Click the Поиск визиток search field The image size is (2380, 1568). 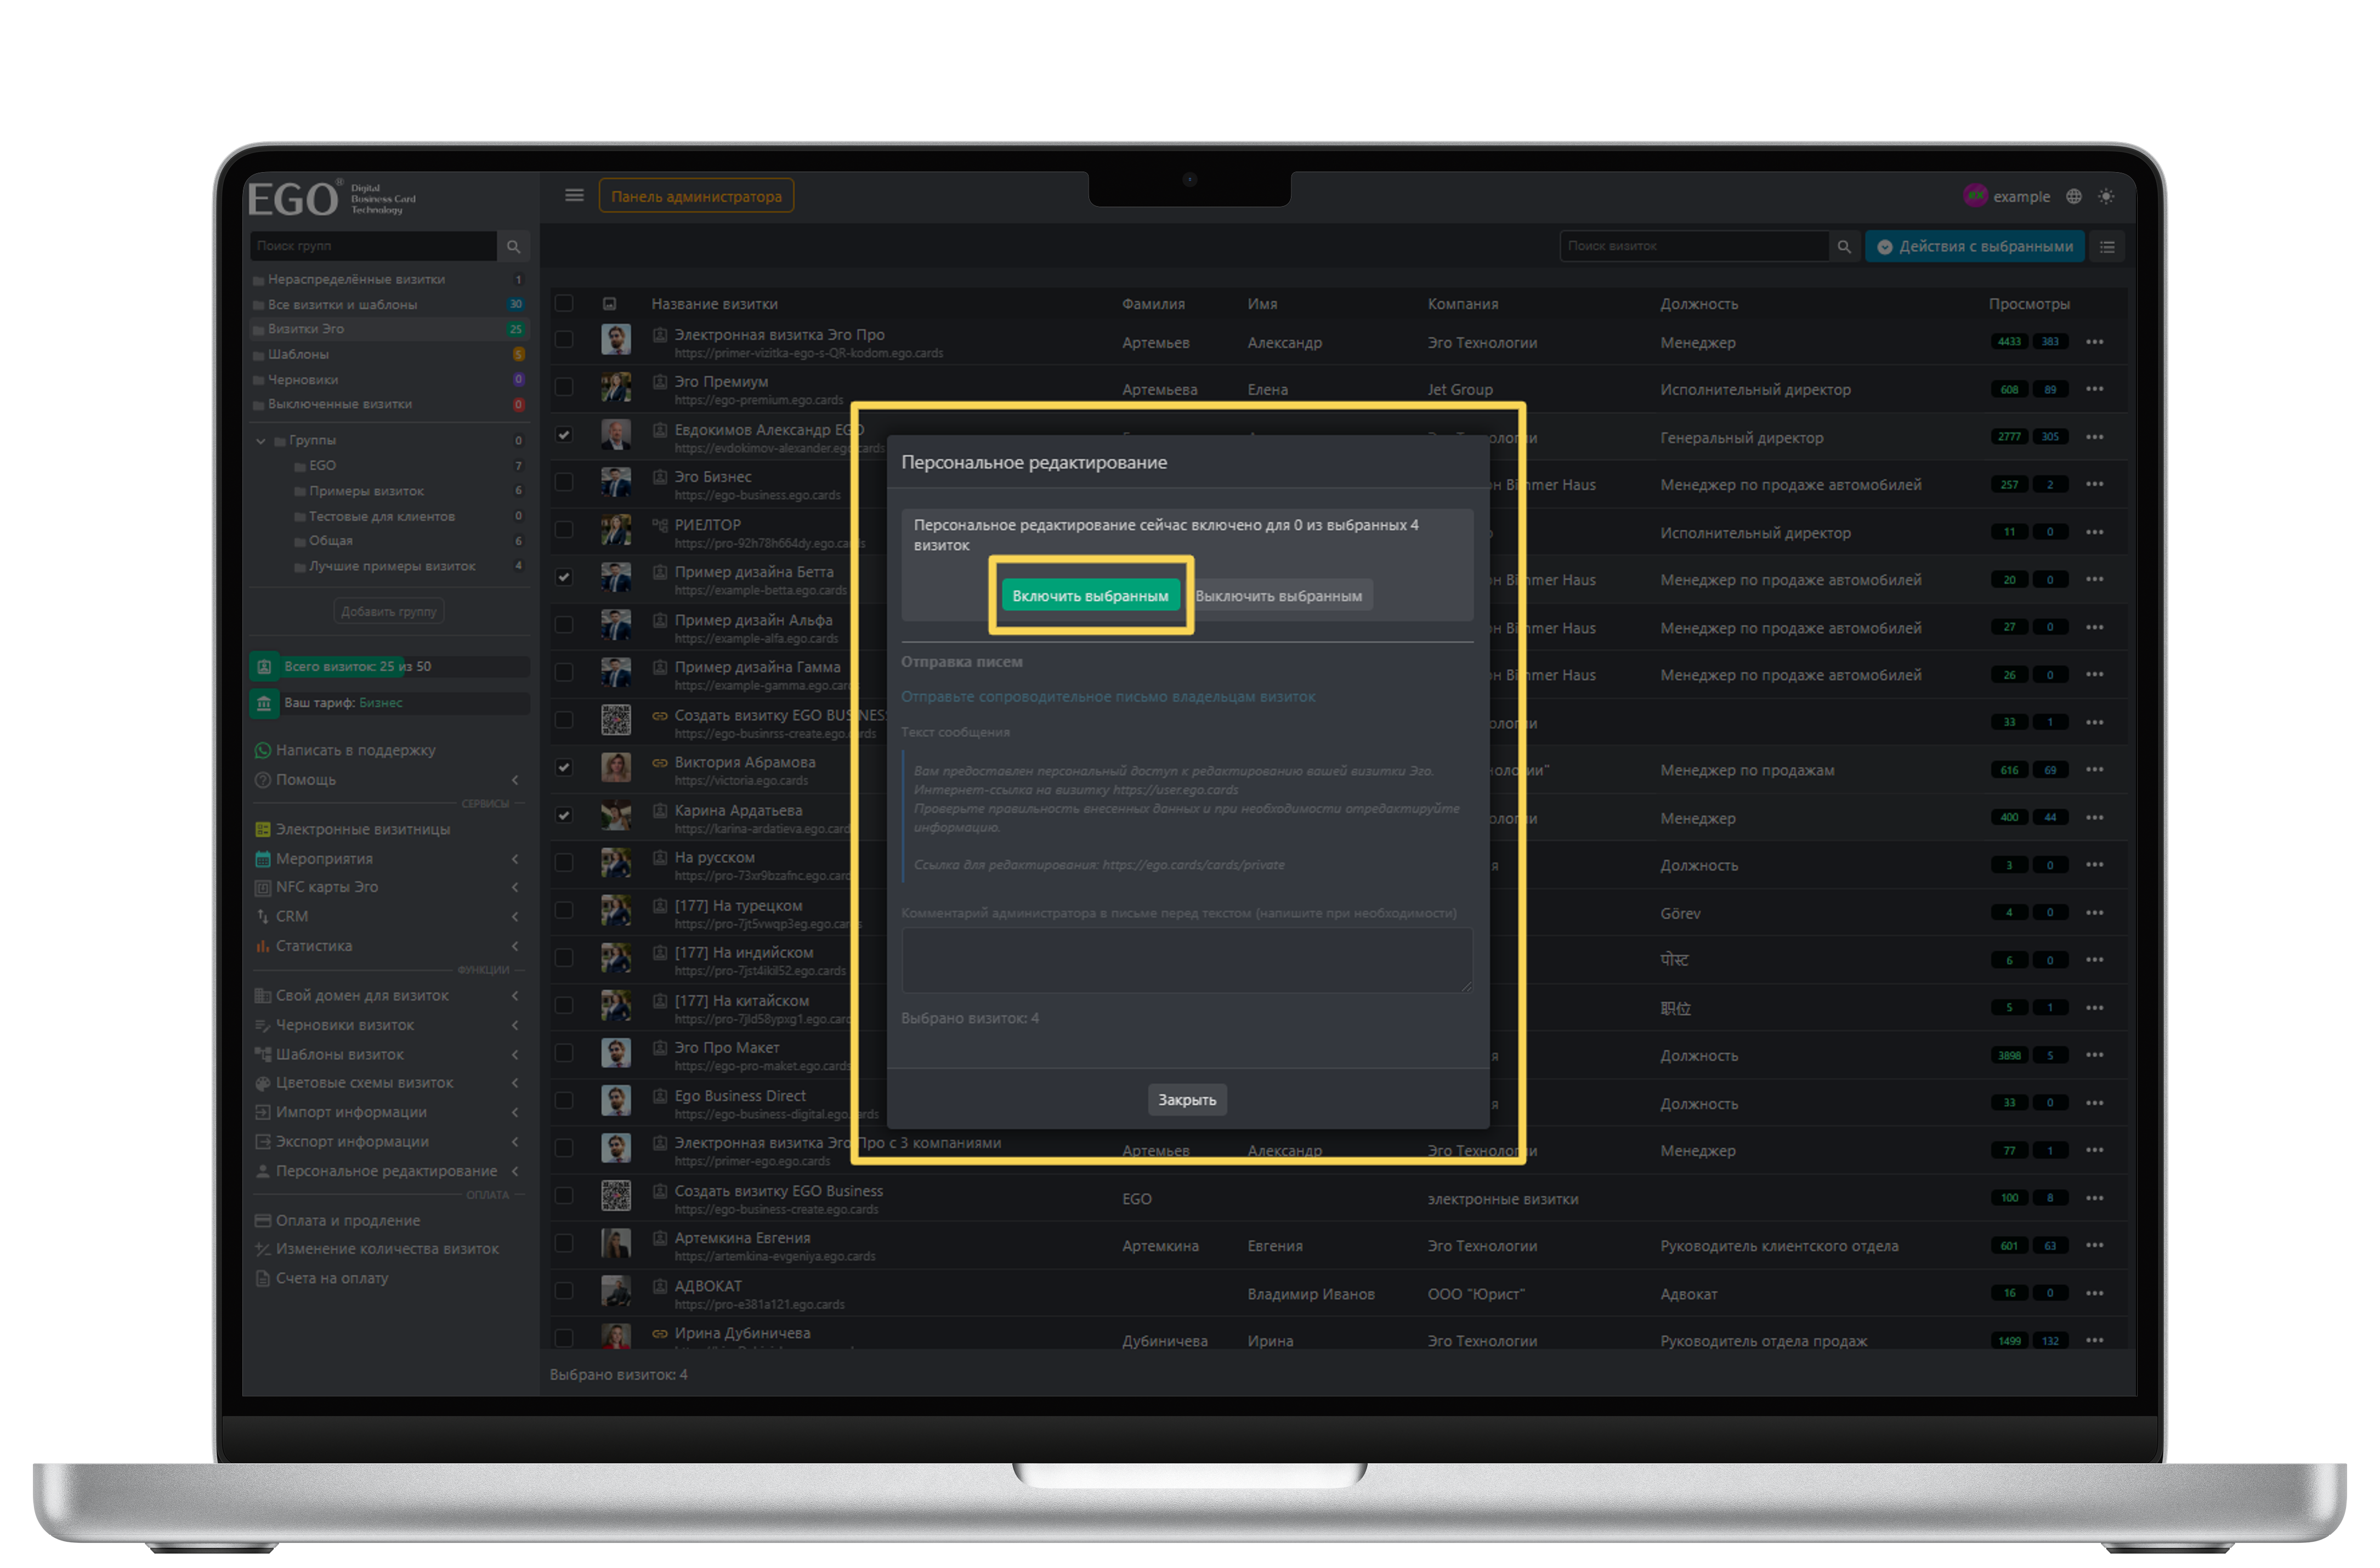[x=1695, y=246]
